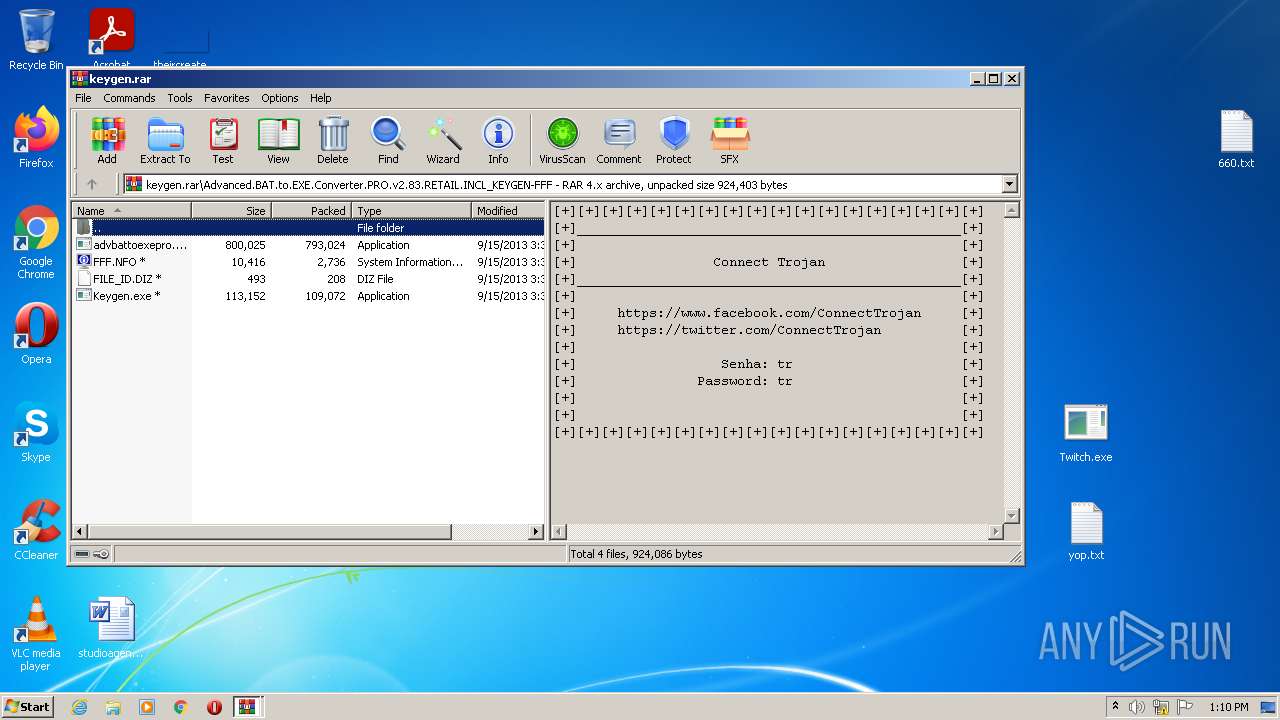Screen dimensions: 1280x720
Task: Click the comment pane scroll-down arrow
Action: pos(1011,515)
